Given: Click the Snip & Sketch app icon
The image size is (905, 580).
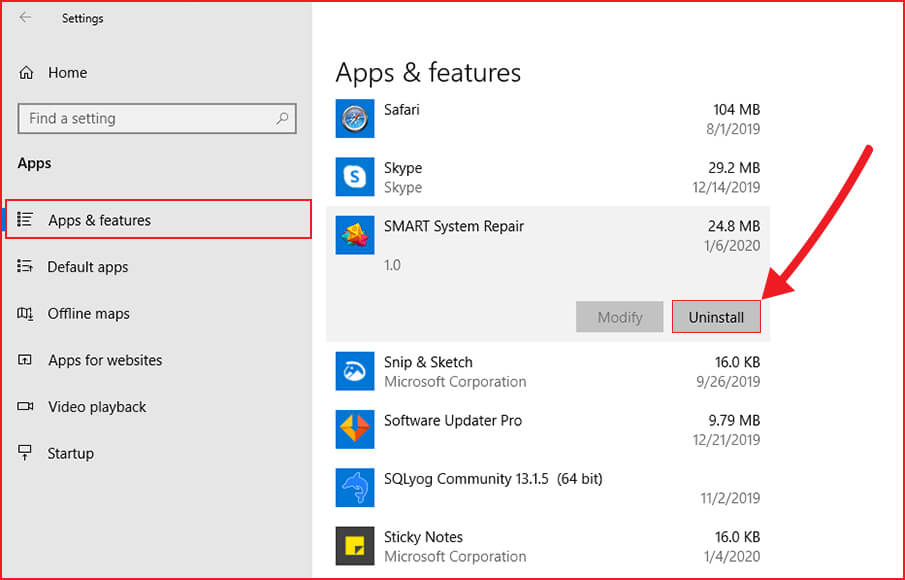Looking at the screenshot, I should point(355,371).
